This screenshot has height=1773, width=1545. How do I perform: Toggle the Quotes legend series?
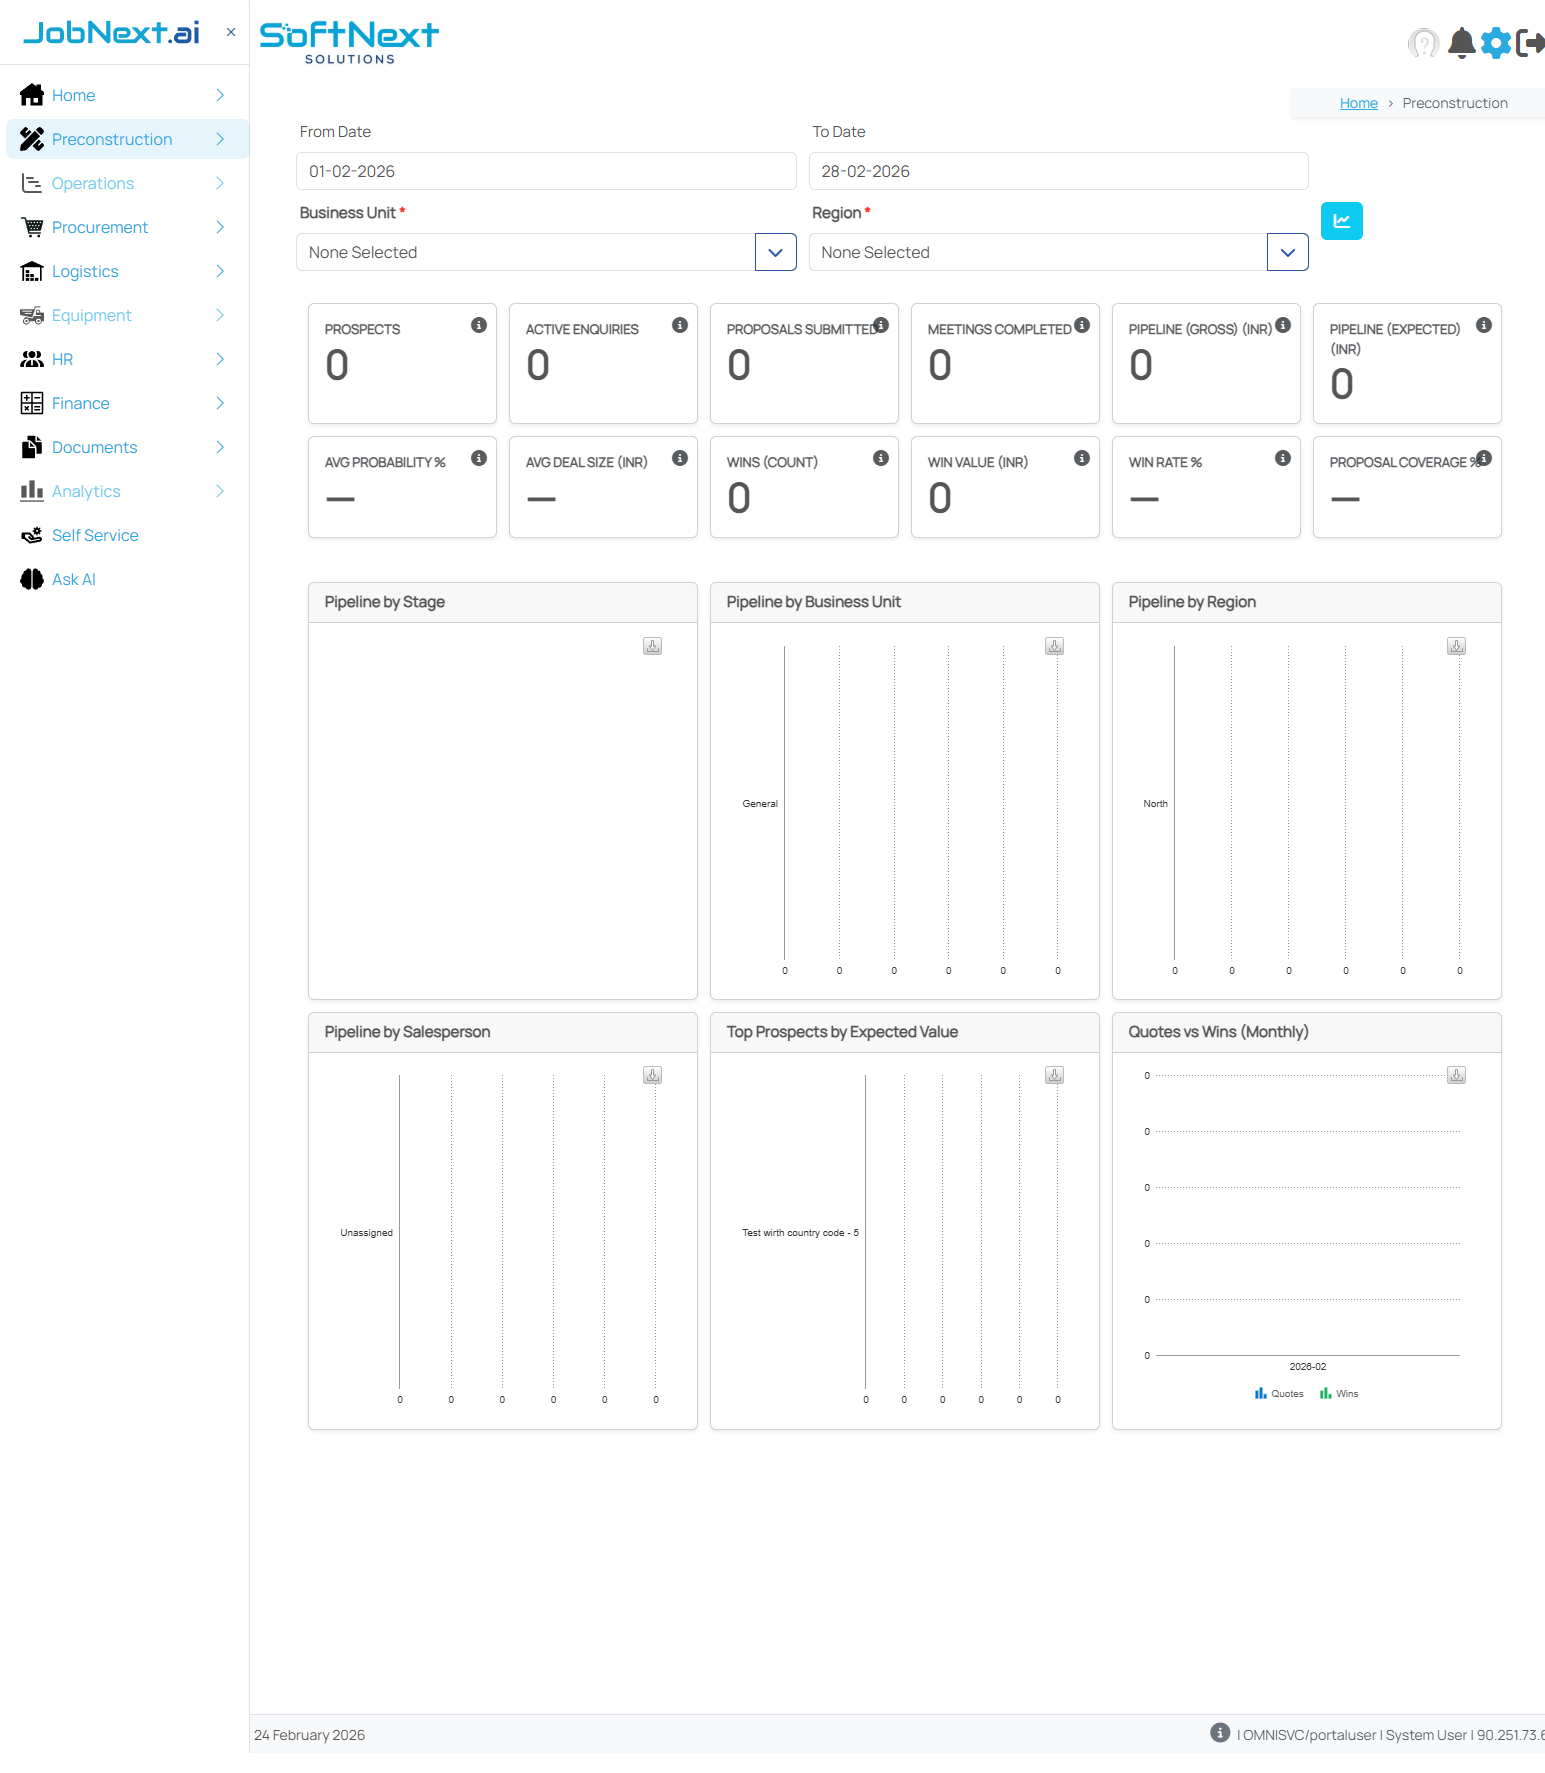[1279, 1393]
